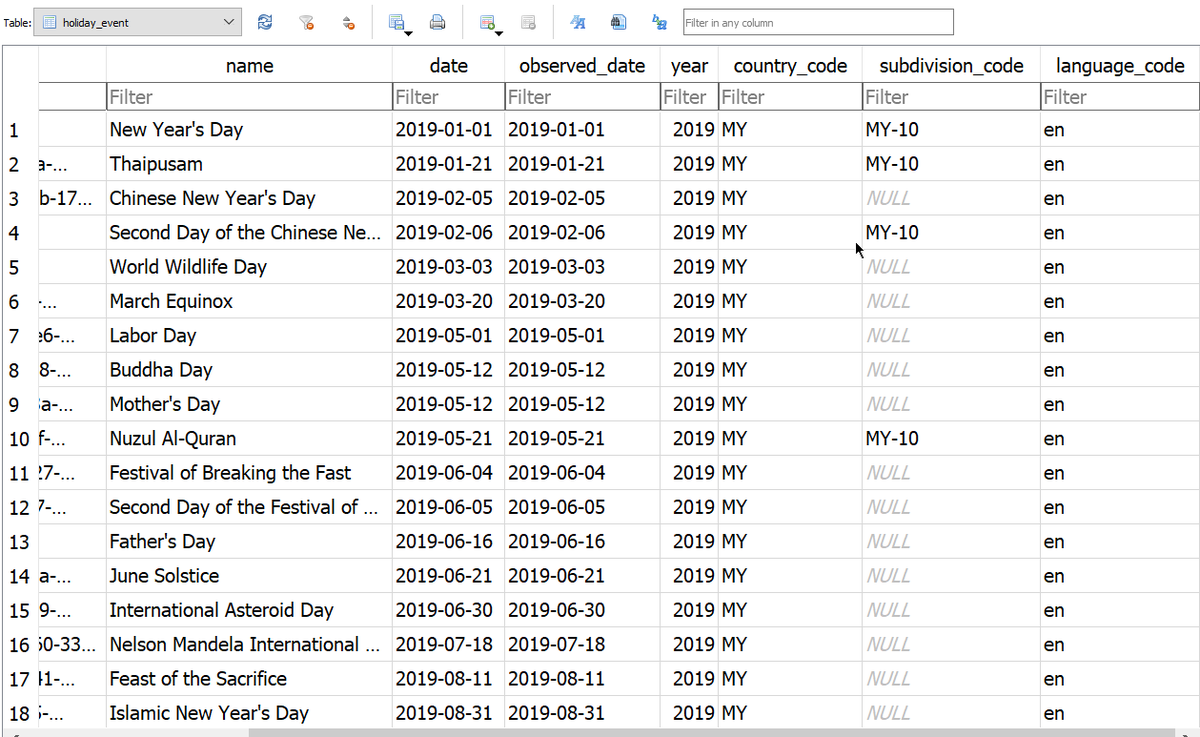This screenshot has height=737, width=1200.
Task: Select the International Asteroid Day cell
Action: (x=249, y=610)
